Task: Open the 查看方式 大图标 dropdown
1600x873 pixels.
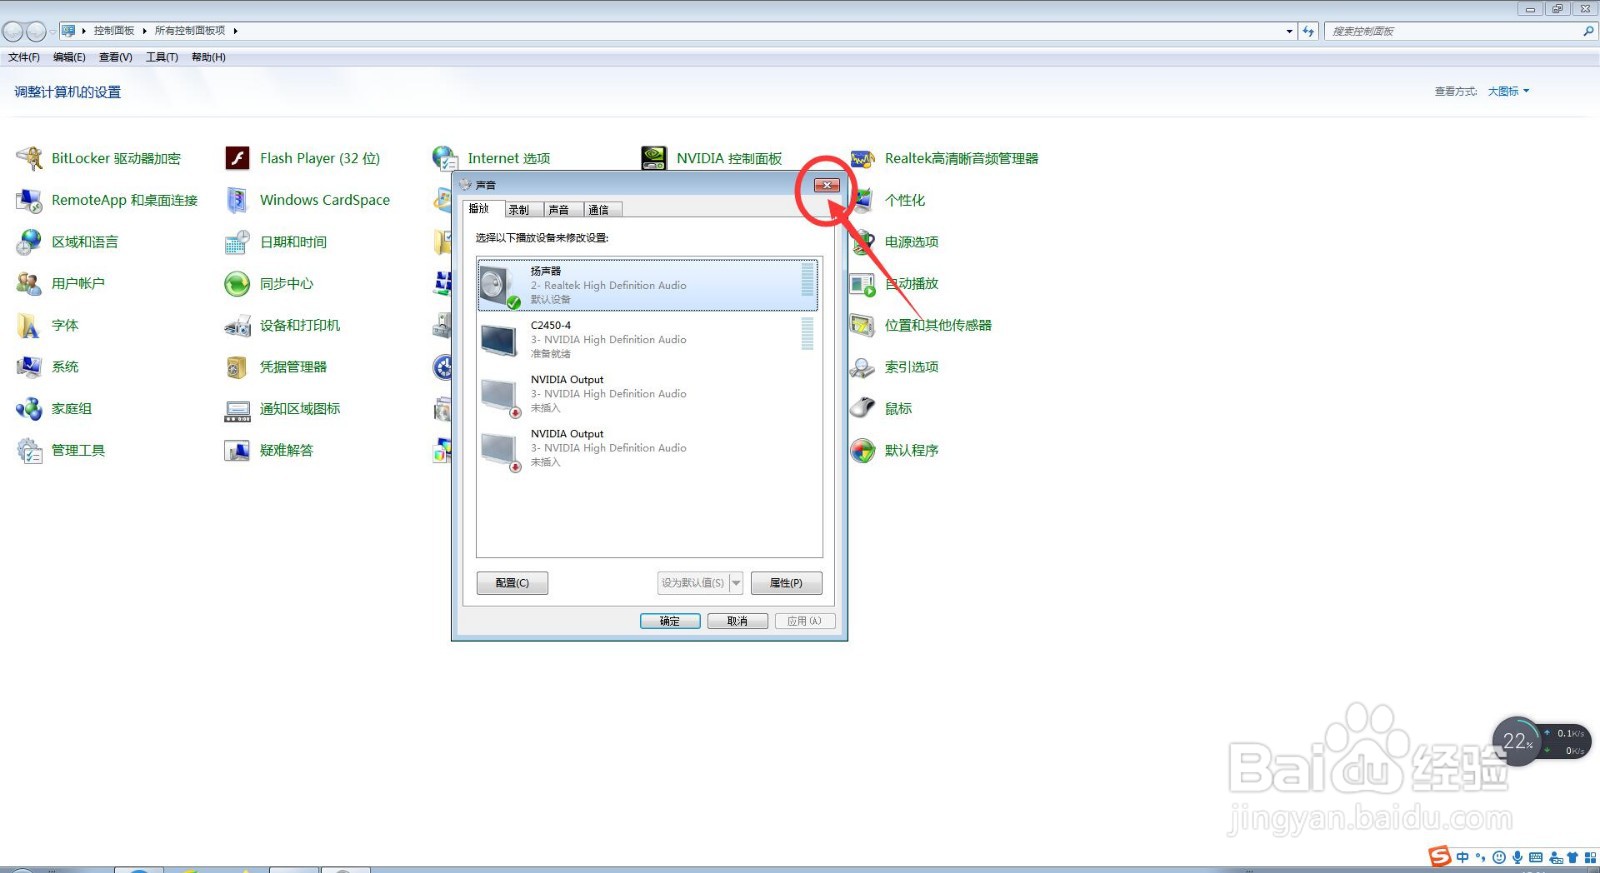Action: (1508, 91)
